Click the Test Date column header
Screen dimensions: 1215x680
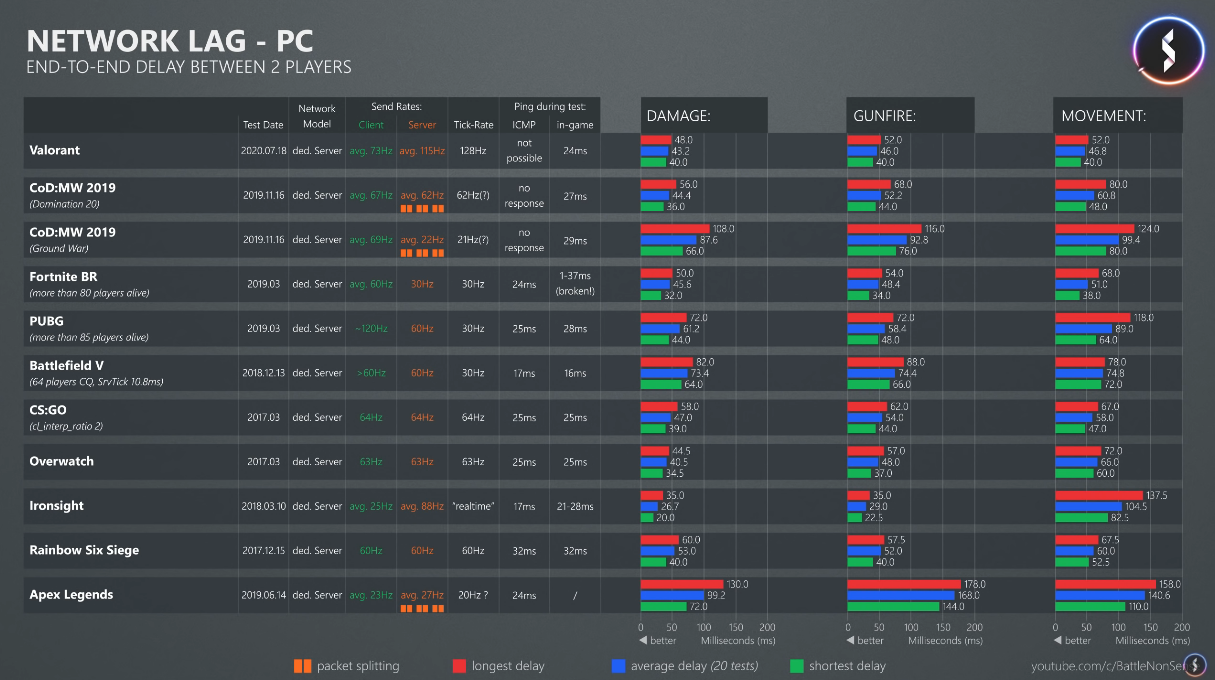(x=263, y=125)
